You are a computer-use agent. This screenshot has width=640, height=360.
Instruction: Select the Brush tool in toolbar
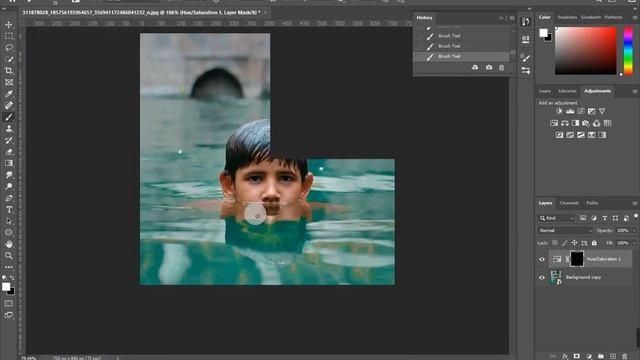click(9, 117)
